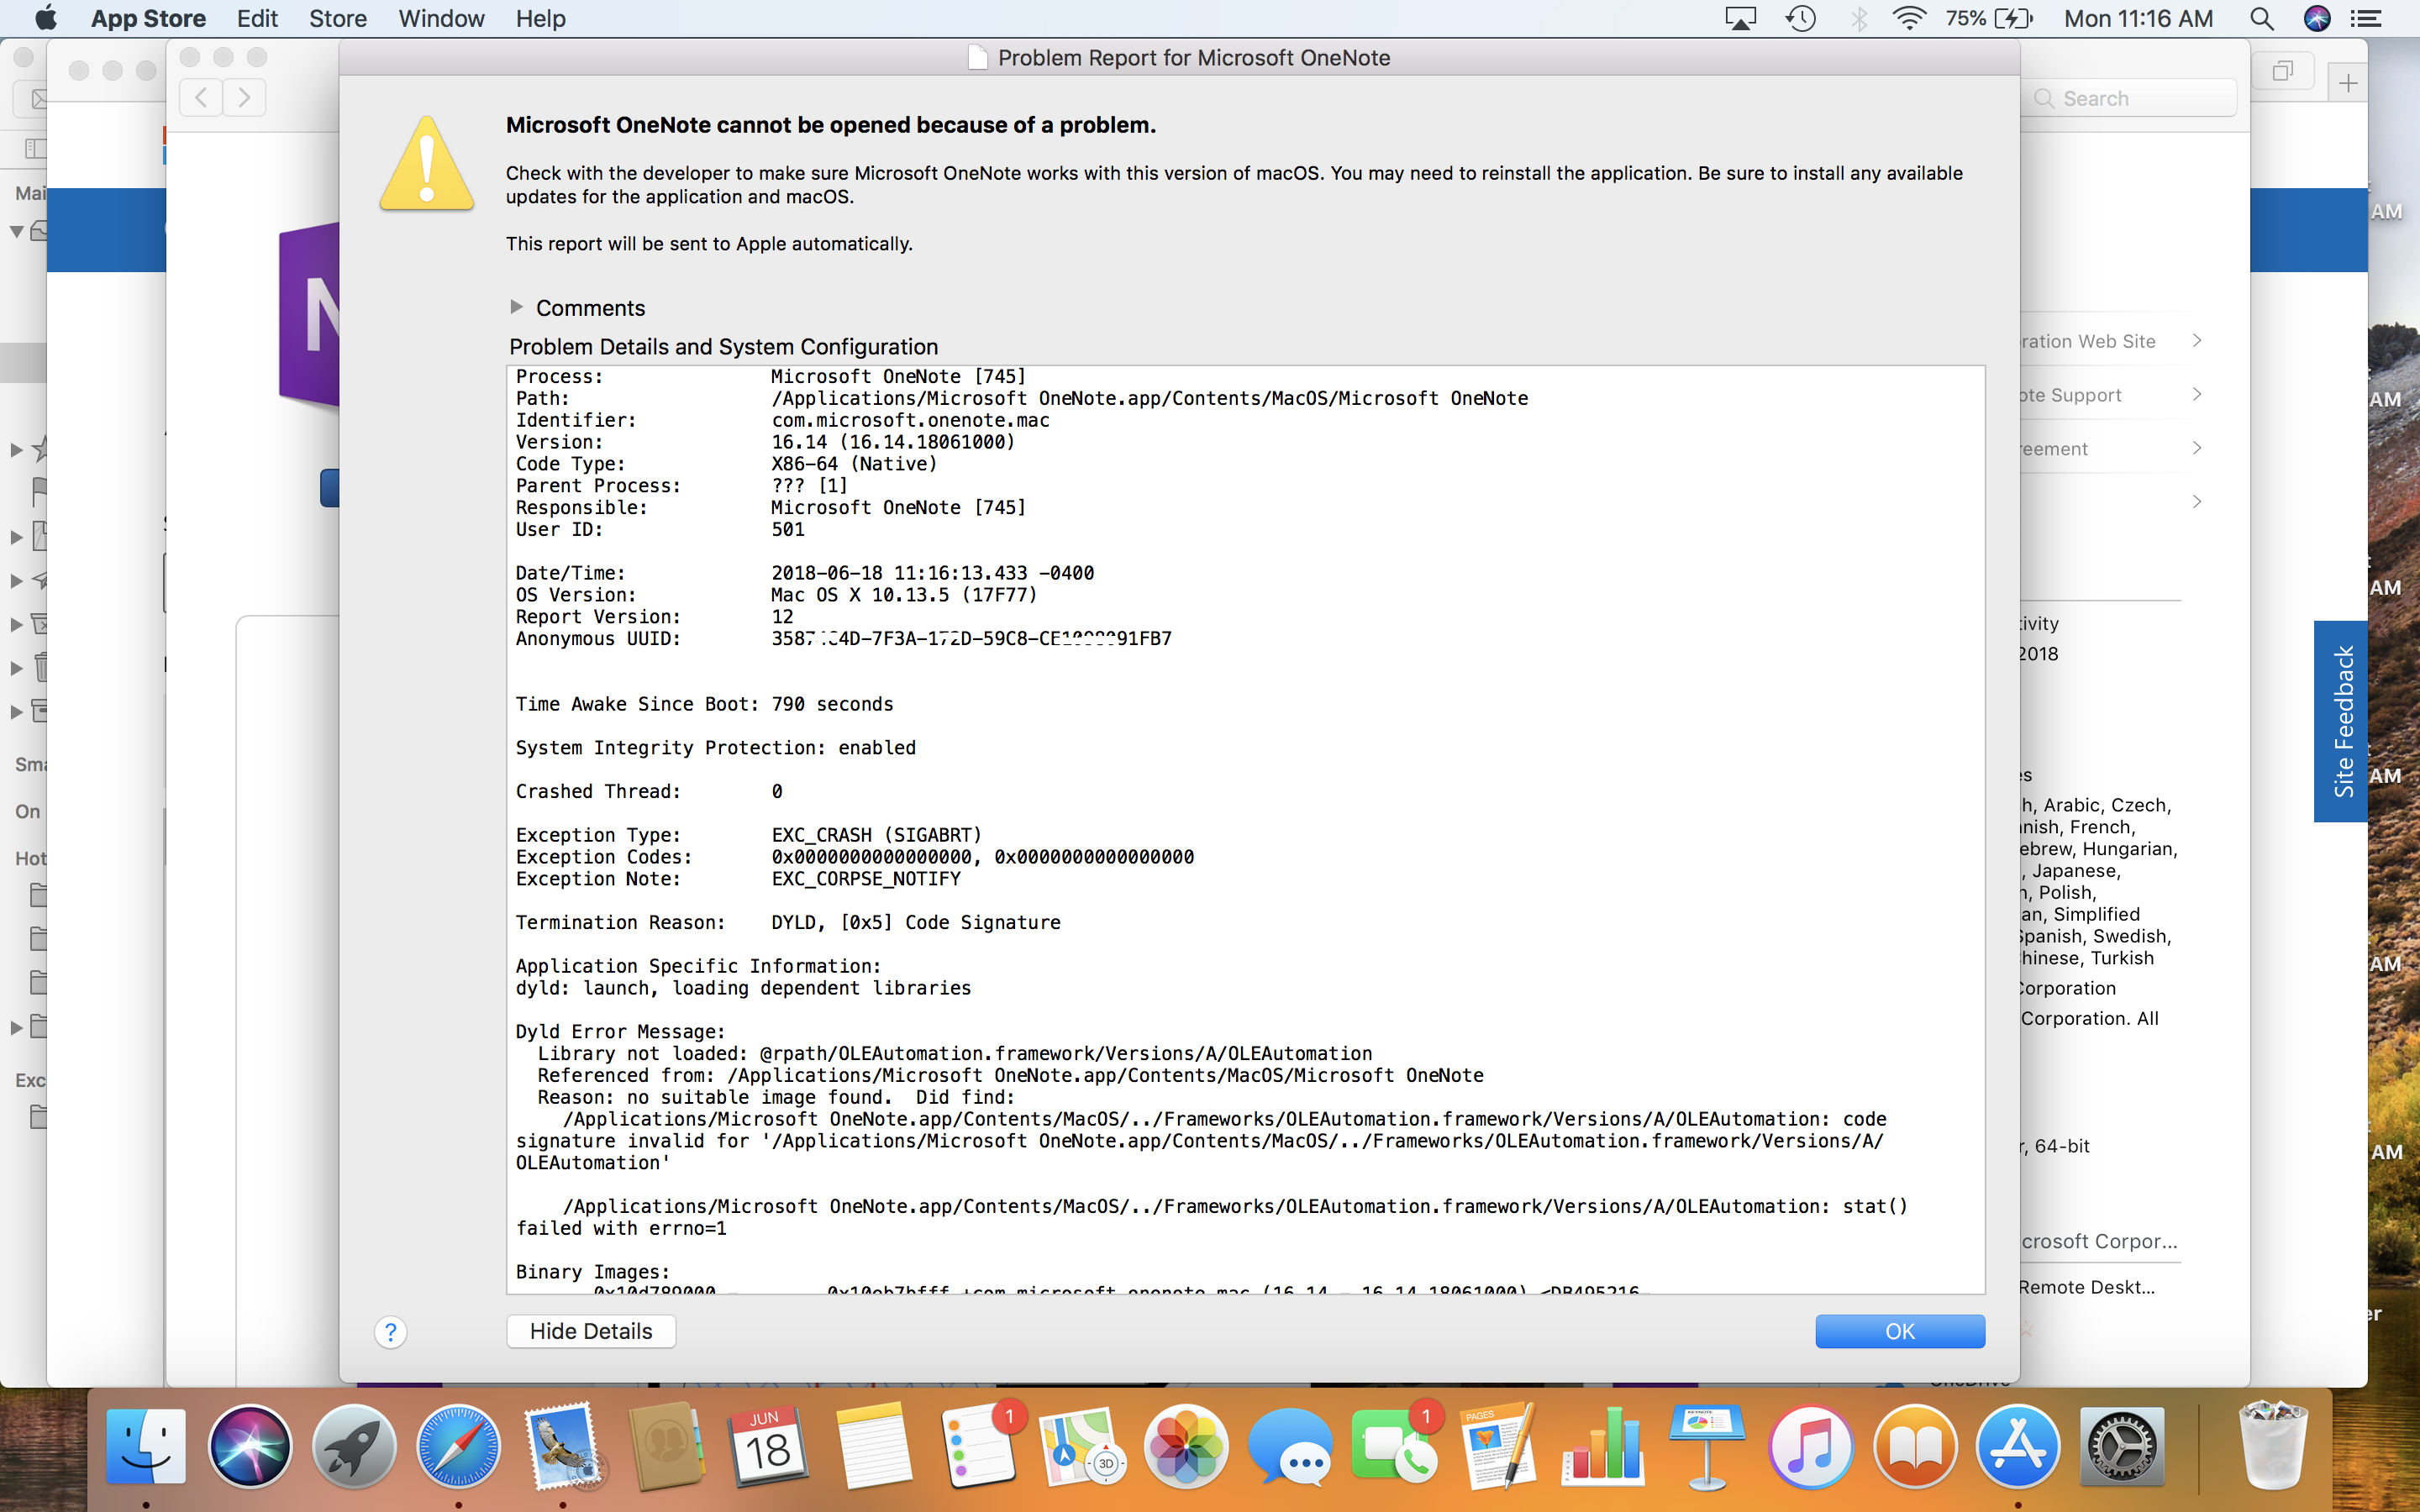The width and height of the screenshot is (2420, 1512).
Task: Open the Window menu
Action: point(441,18)
